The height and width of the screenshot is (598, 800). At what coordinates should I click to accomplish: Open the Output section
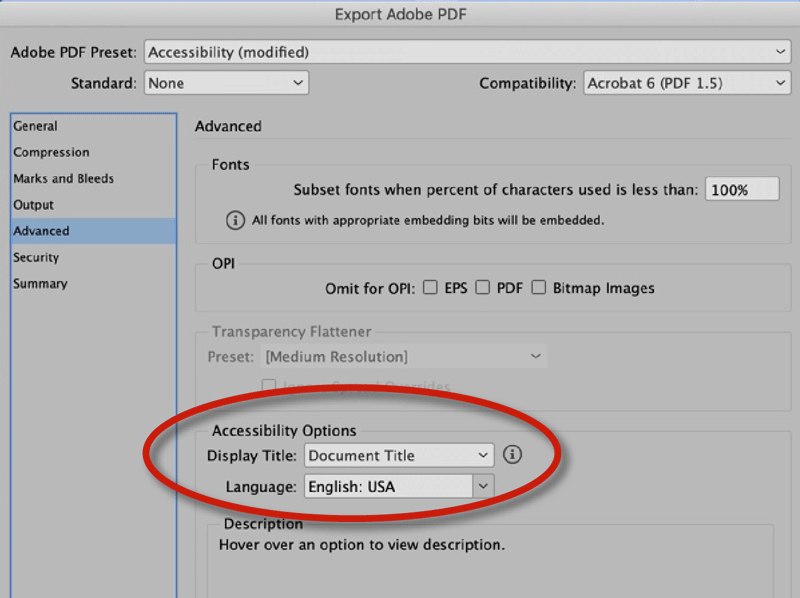pos(34,205)
